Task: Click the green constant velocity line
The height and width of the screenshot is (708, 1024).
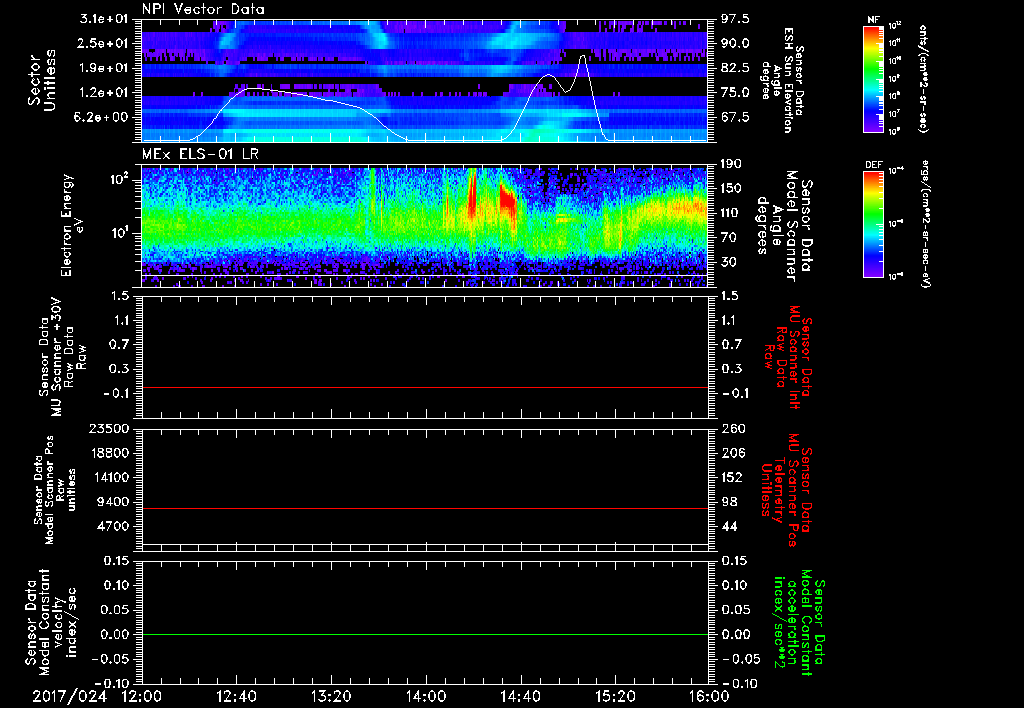Action: click(425, 634)
